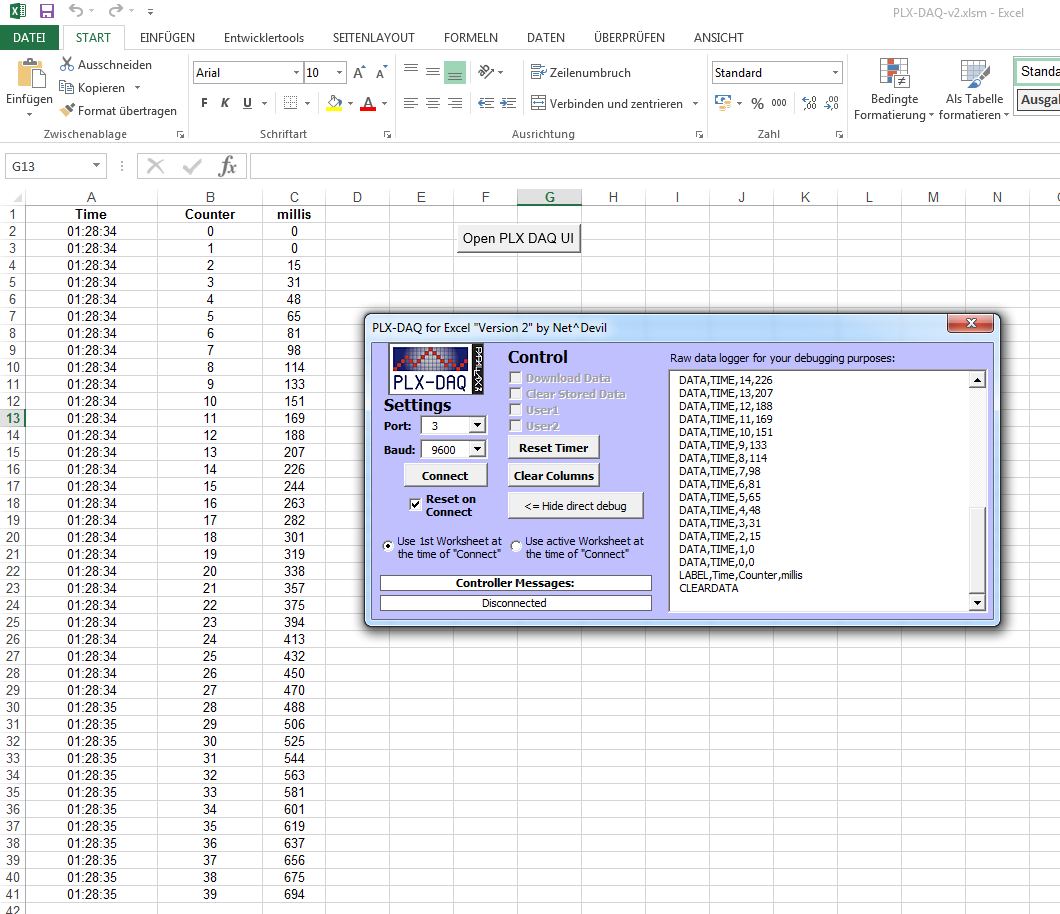Apply cell borders icon

pos(291,103)
